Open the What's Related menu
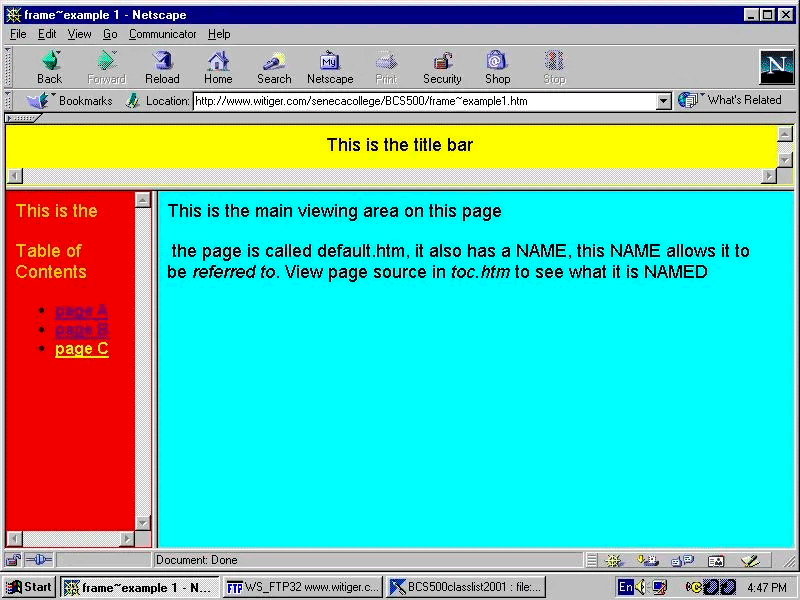 click(730, 100)
